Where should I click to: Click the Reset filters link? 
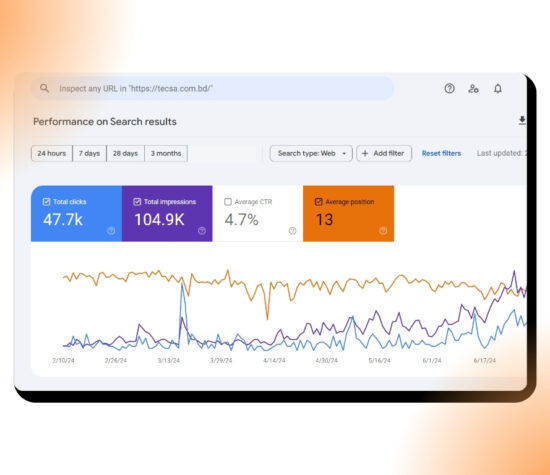[441, 153]
